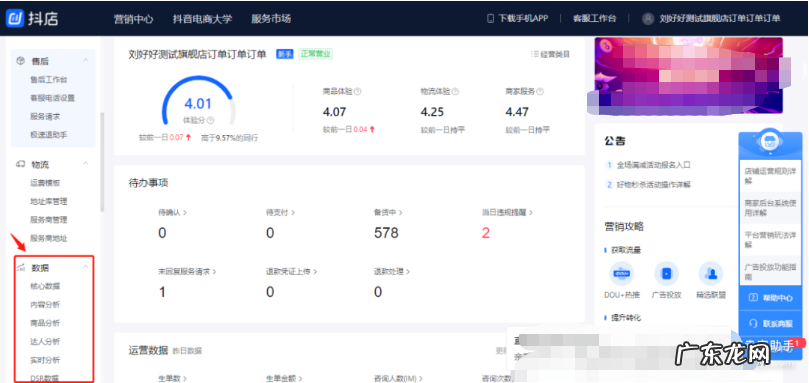This screenshot has height=383, width=809.
Task: Expand the 待支付 todo item arrow
Action: (293, 212)
